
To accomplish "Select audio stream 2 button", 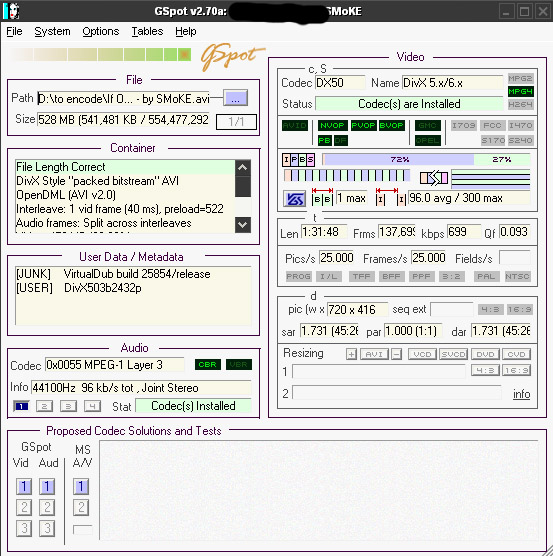I will coord(45,406).
